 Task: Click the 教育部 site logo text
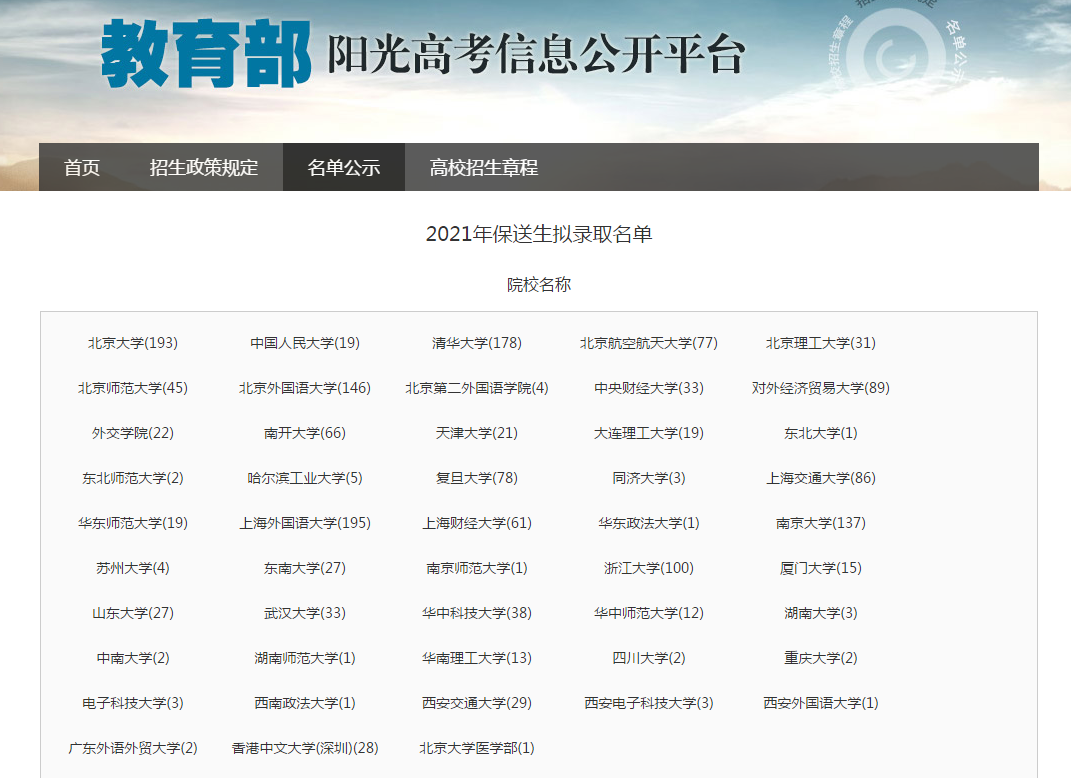206,54
